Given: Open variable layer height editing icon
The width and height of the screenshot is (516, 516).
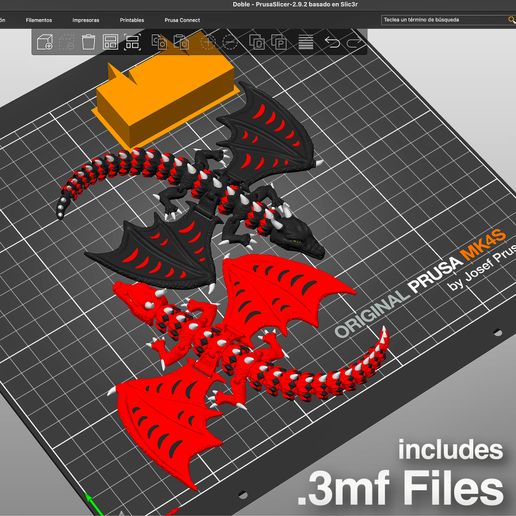Looking at the screenshot, I should pos(306,42).
